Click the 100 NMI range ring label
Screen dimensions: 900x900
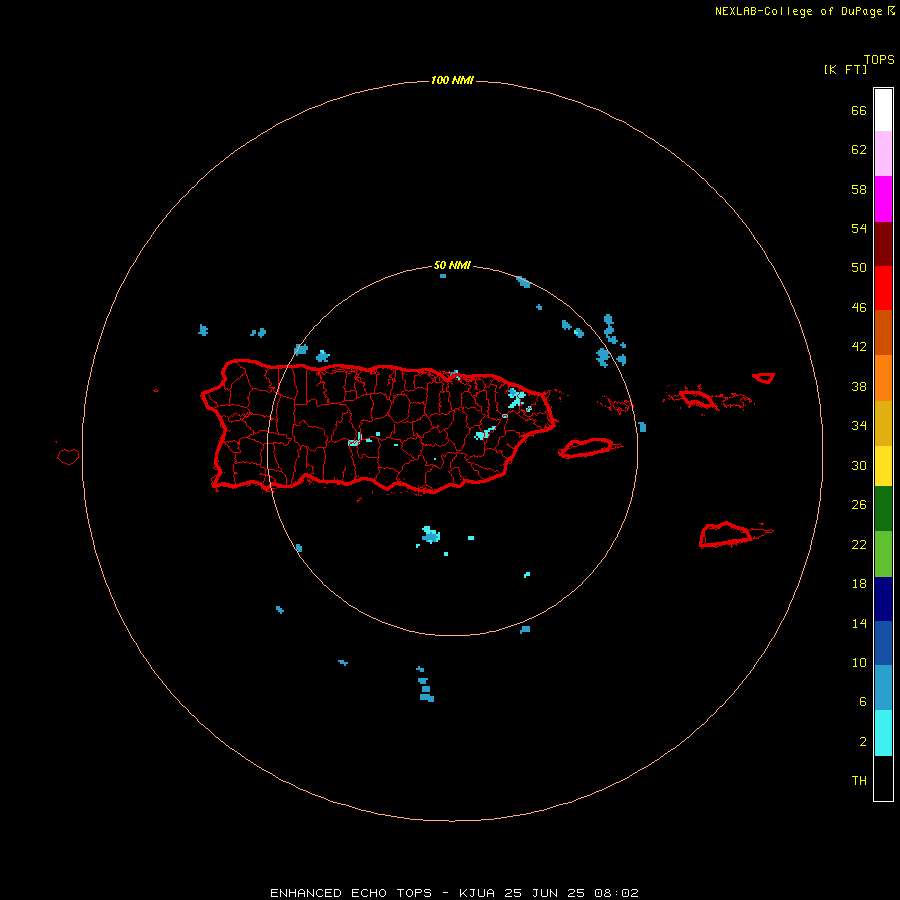click(x=452, y=80)
